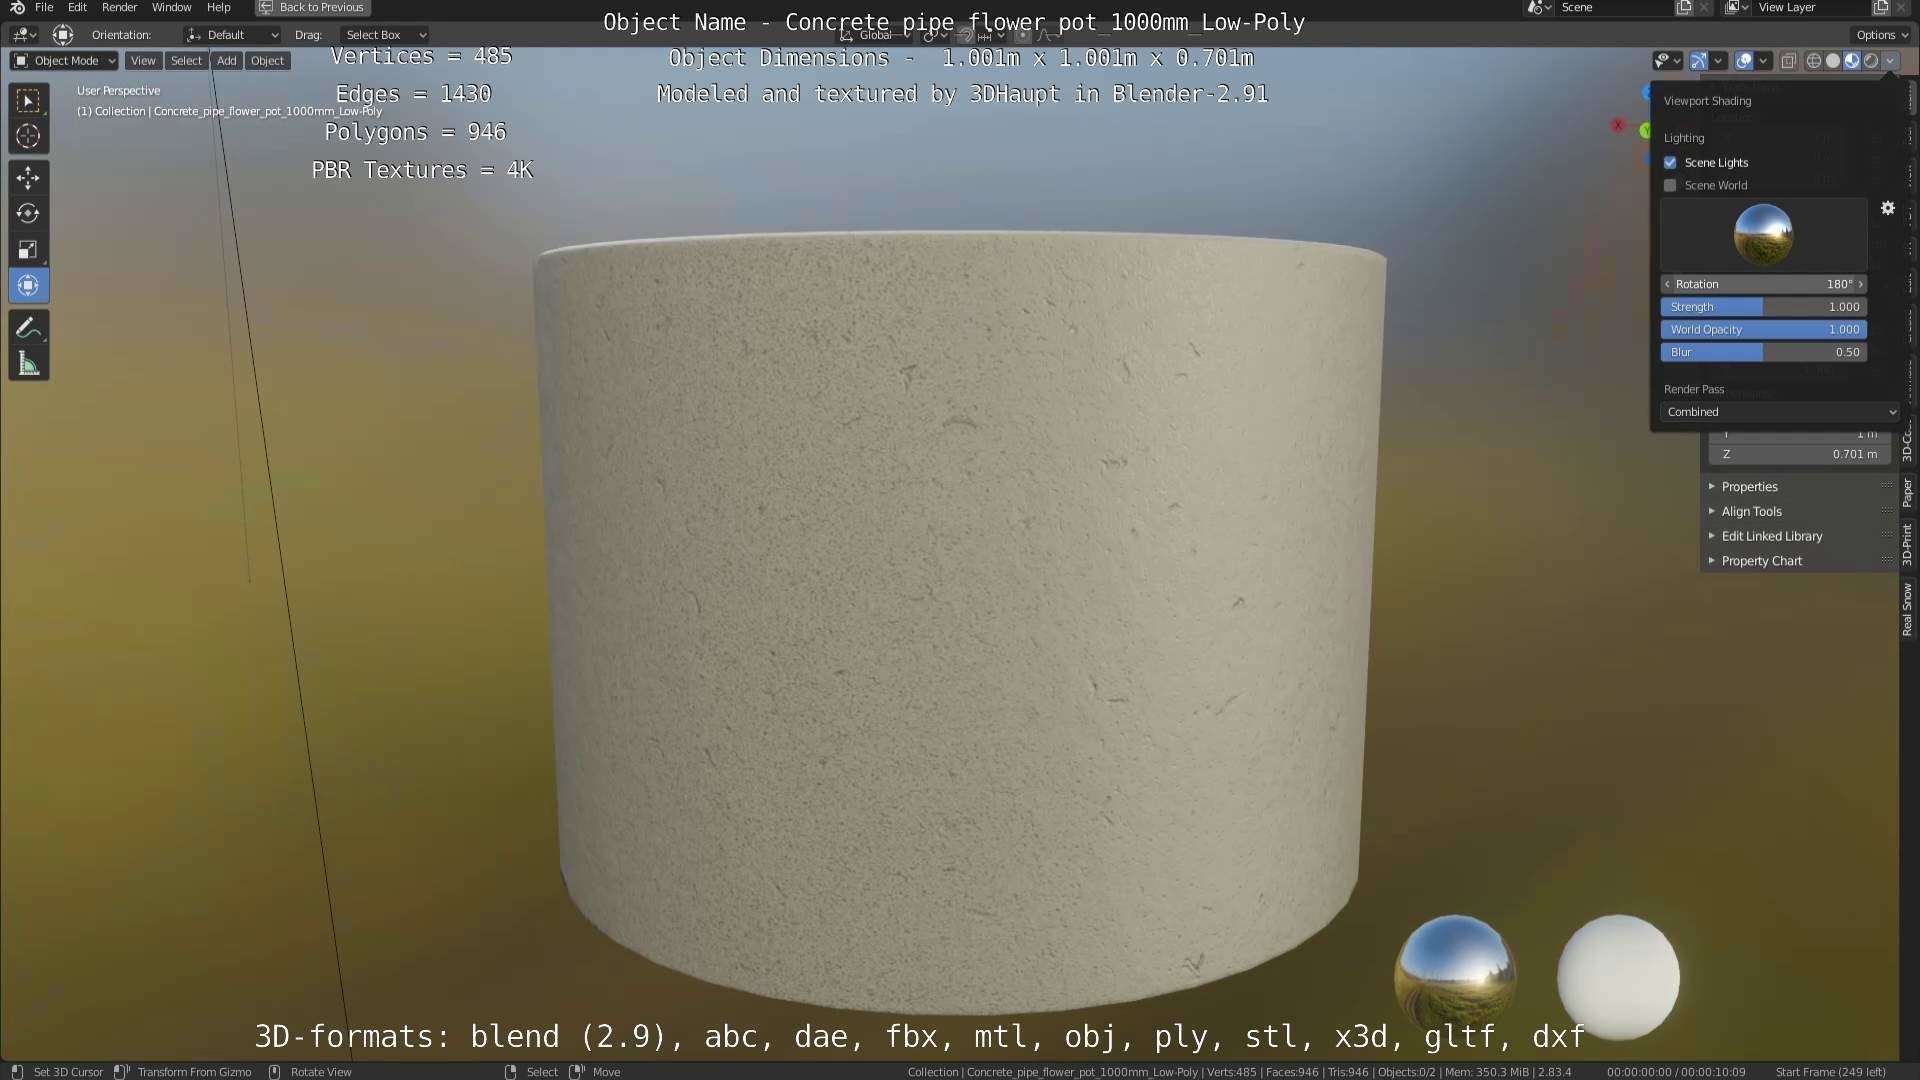Viewport: 1920px width, 1080px height.
Task: Open gizmo options dropdown arrow
Action: (x=1718, y=61)
